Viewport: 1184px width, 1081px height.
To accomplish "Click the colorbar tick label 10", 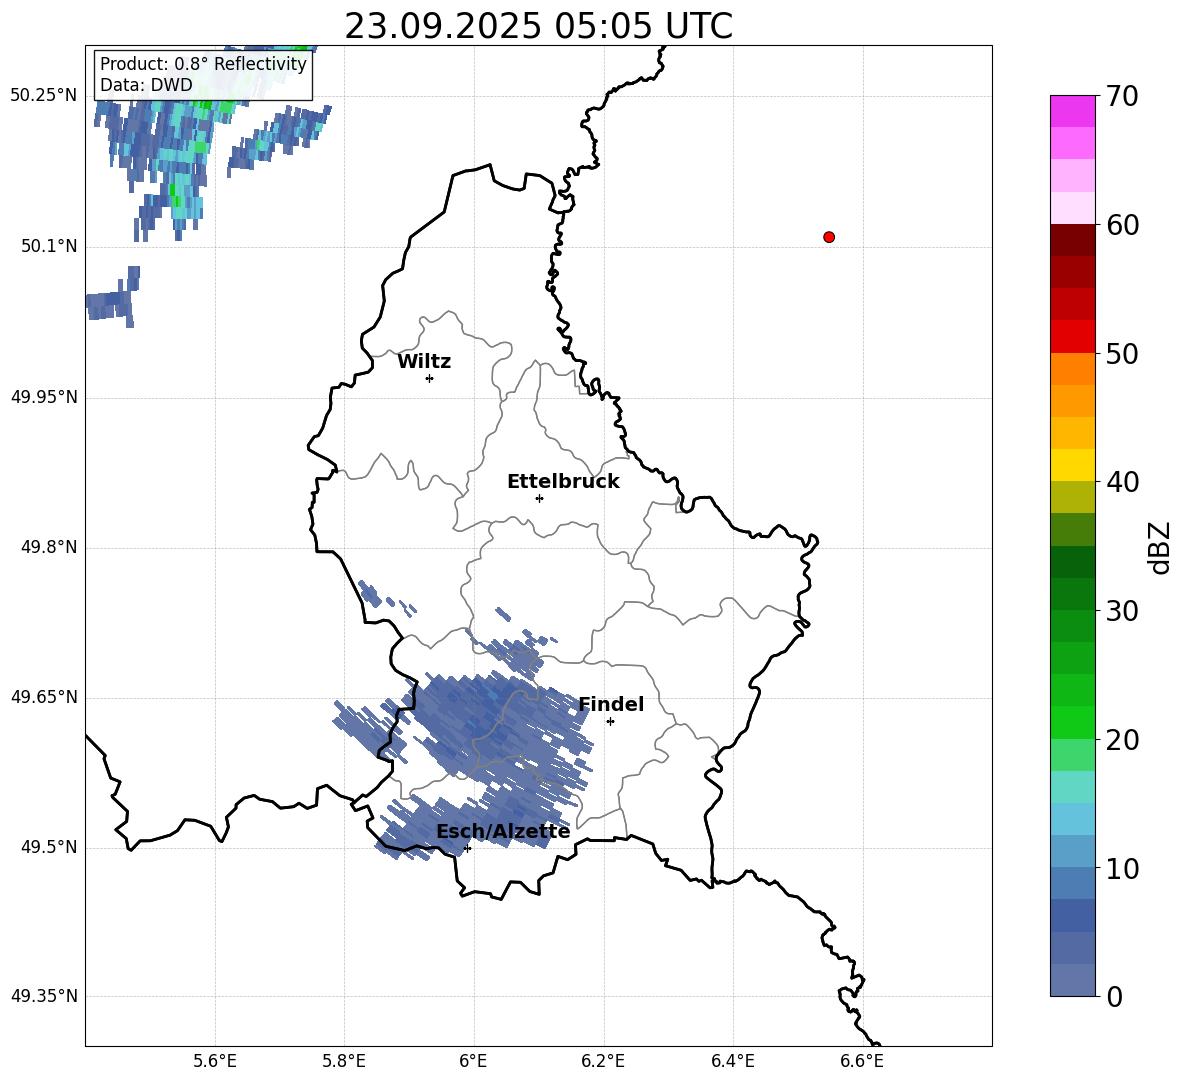I will click(x=1122, y=869).
